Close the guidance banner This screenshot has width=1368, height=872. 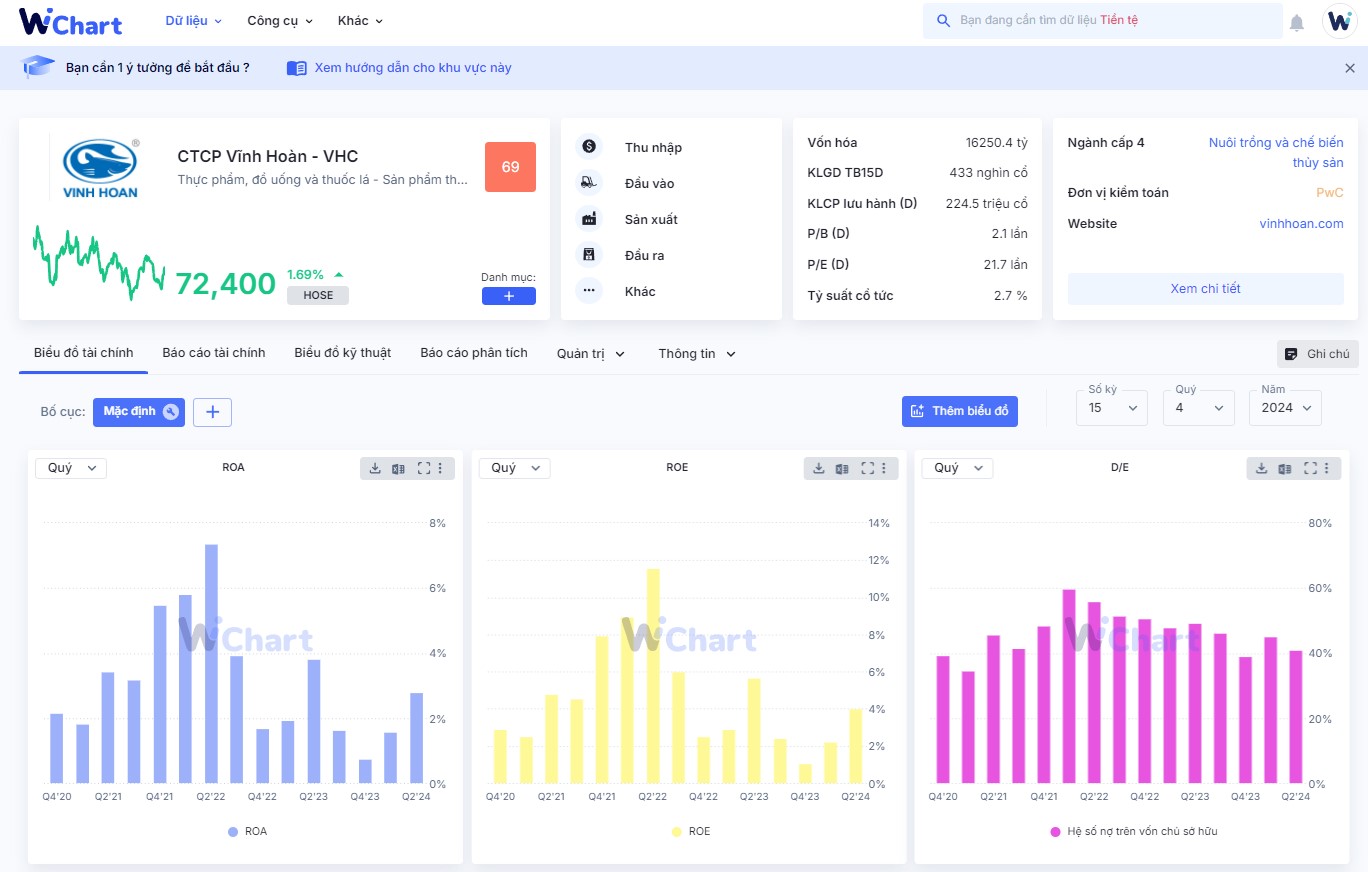(x=1350, y=68)
